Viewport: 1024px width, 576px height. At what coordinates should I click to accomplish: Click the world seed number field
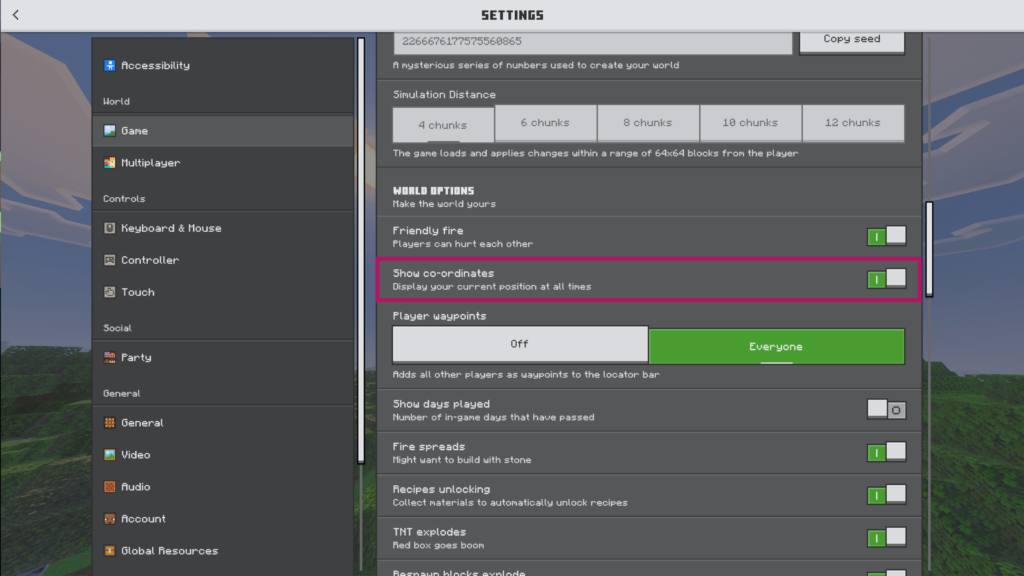[x=592, y=42]
